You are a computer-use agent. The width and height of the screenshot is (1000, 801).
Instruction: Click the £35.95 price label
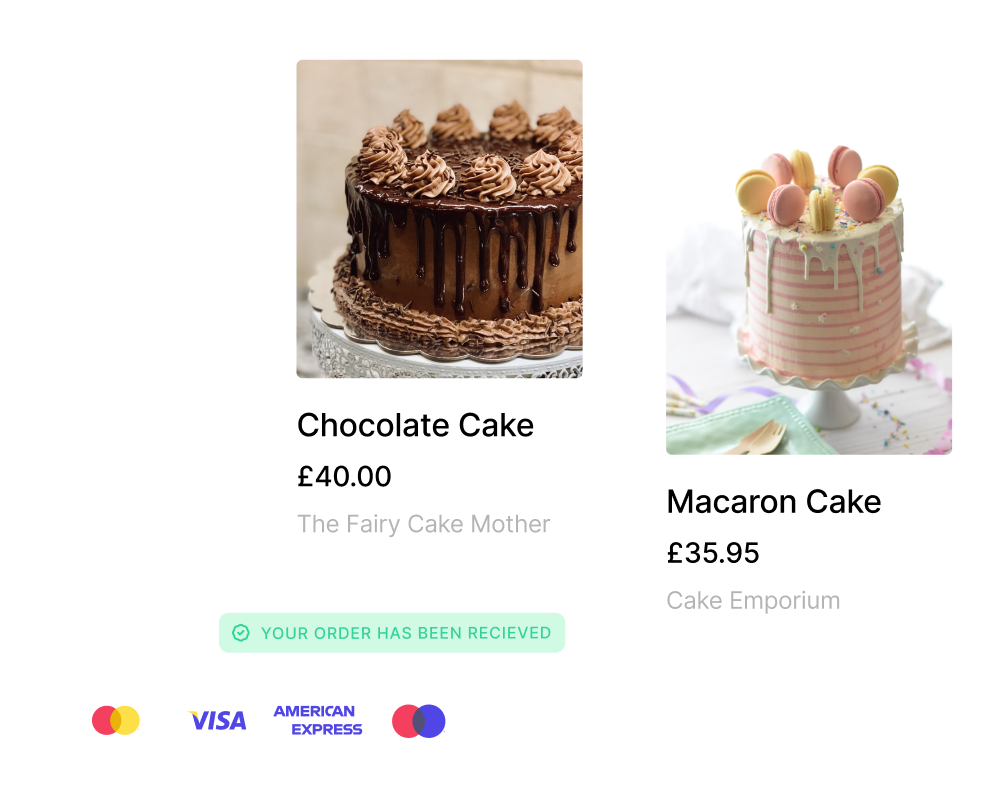[713, 553]
